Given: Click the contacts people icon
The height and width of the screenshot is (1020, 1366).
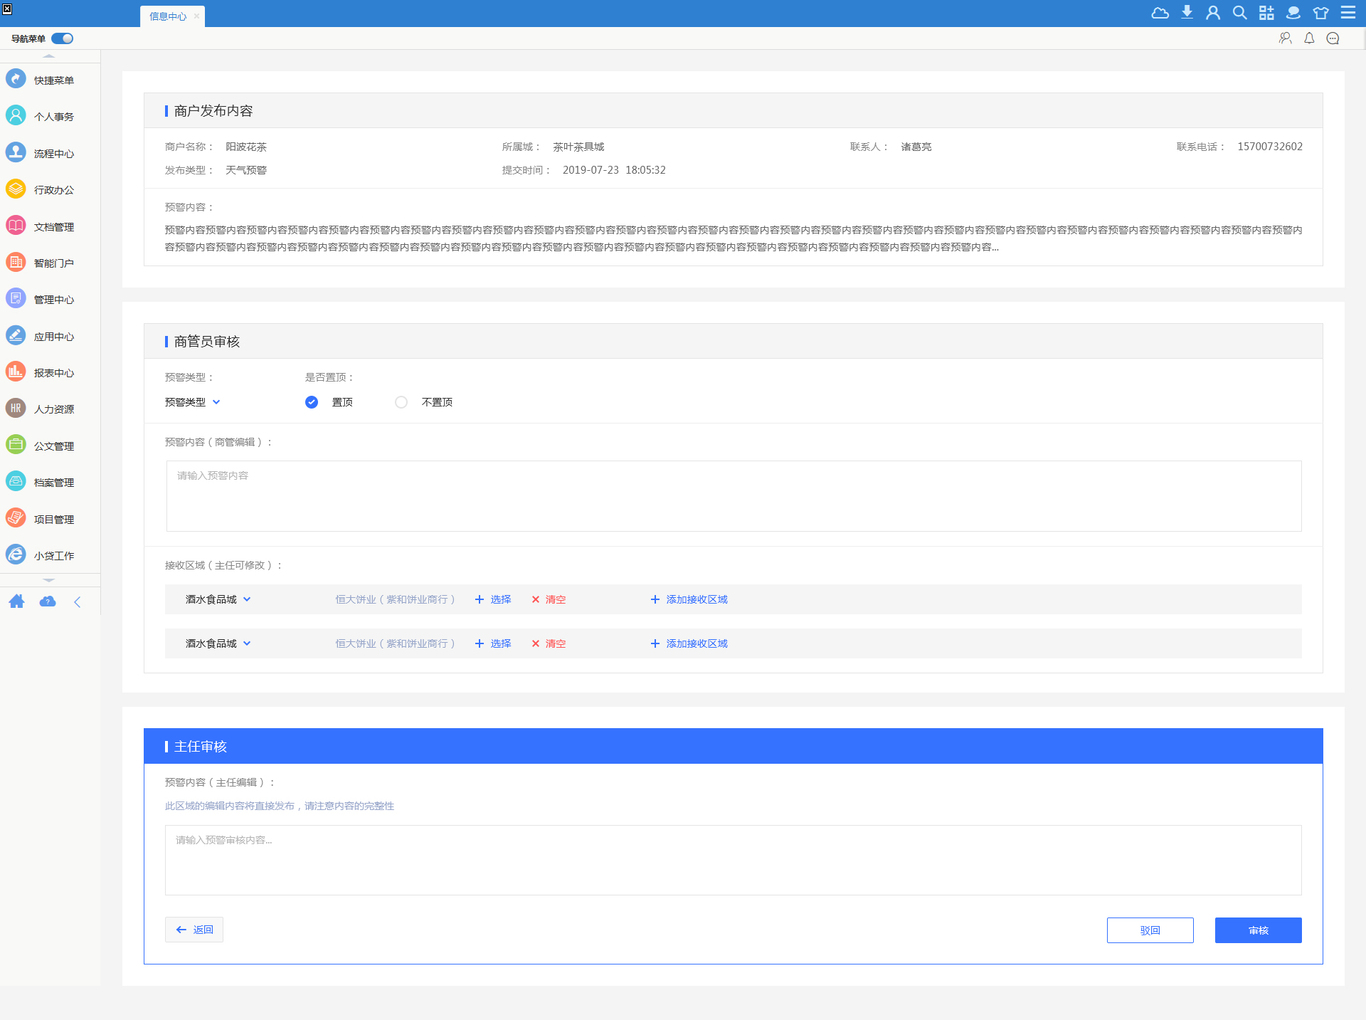Looking at the screenshot, I should 1285,38.
